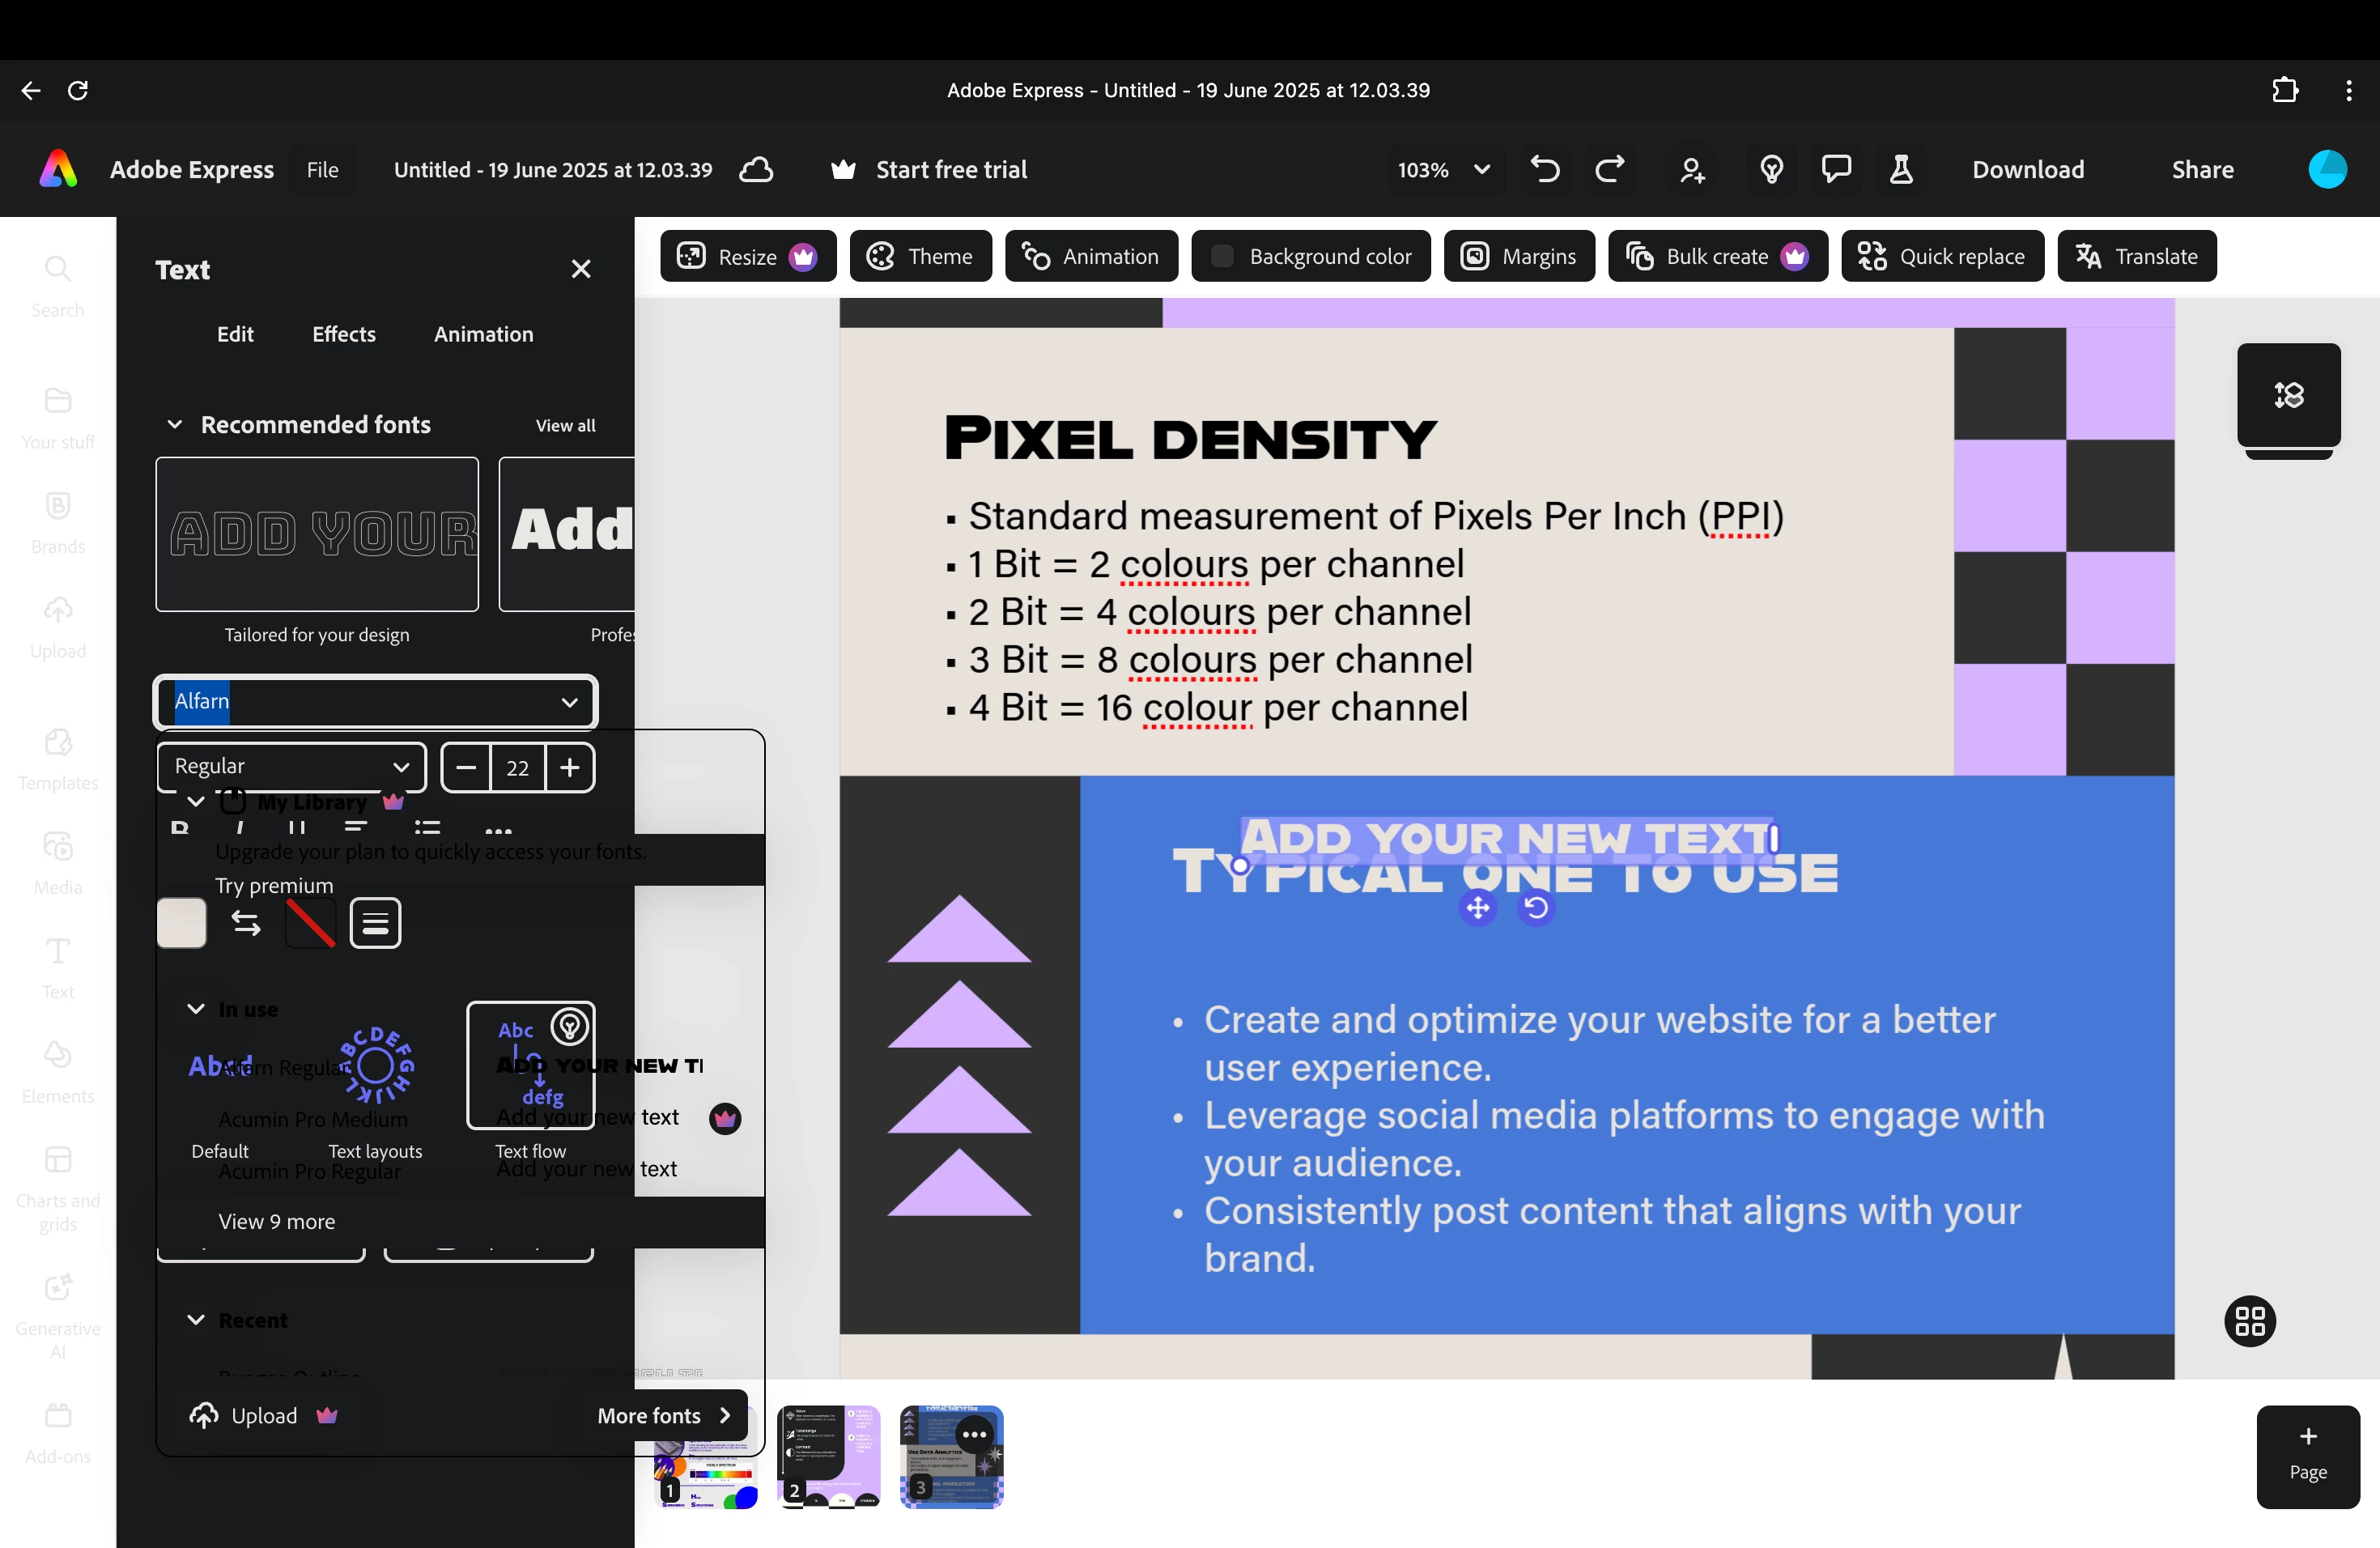This screenshot has height=1548, width=2380.
Task: Toggle the Text flow layout option
Action: pyautogui.click(x=531, y=1066)
